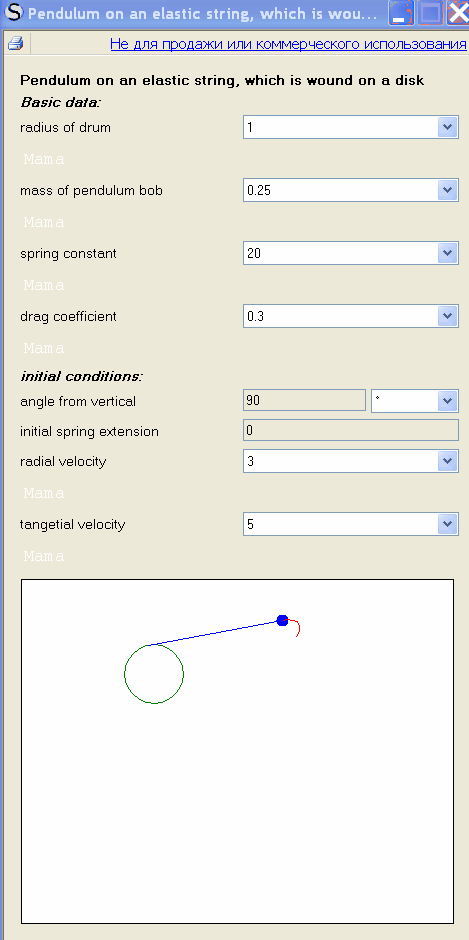Click the blue pendulum bob in plot
469x940 pixels.
tap(282, 620)
